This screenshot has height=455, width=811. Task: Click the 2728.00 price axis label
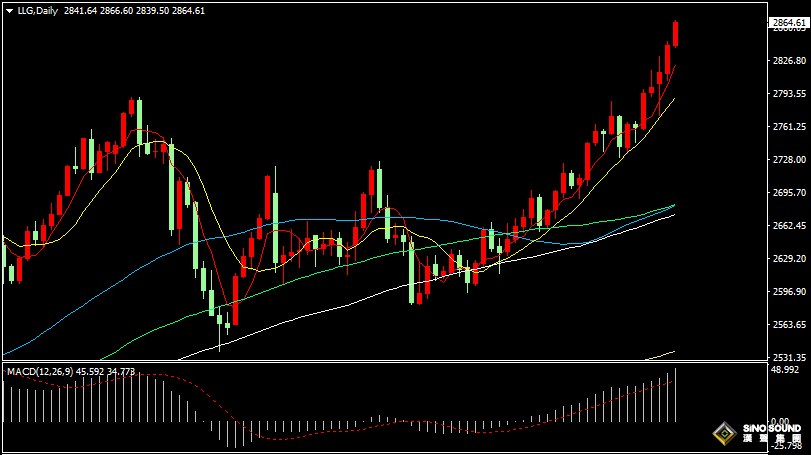tap(789, 160)
